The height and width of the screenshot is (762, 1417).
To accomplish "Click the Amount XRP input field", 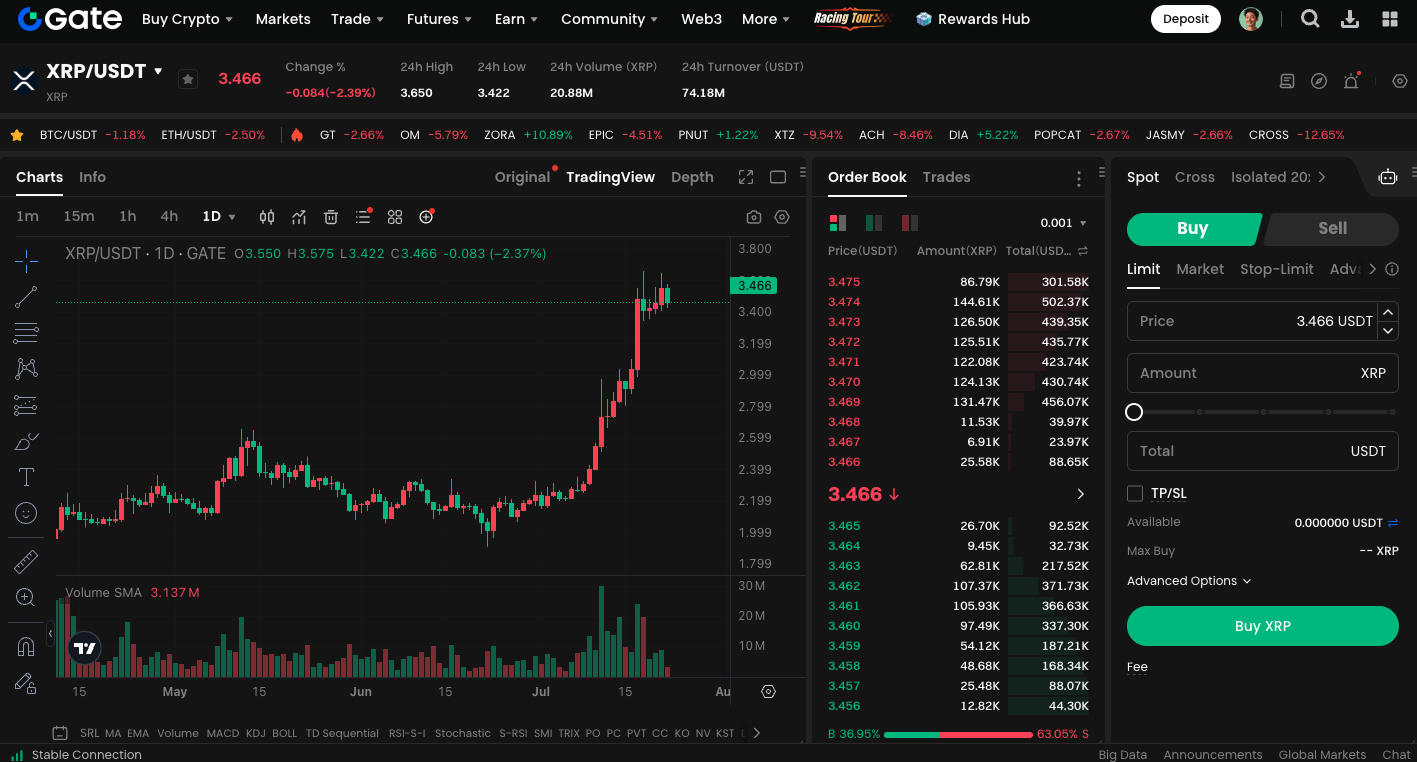I will pos(1263,373).
